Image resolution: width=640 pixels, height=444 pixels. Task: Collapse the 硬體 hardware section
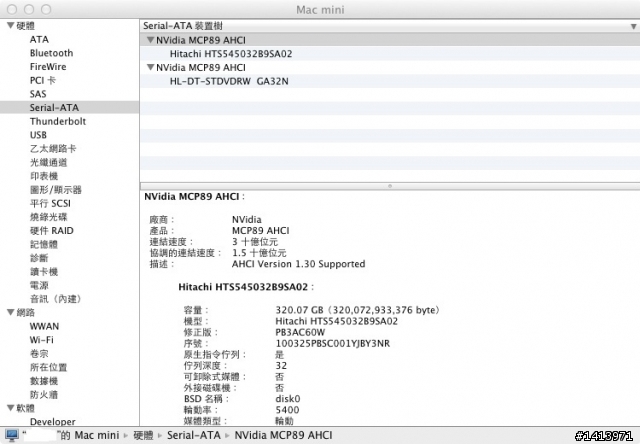click(x=11, y=25)
